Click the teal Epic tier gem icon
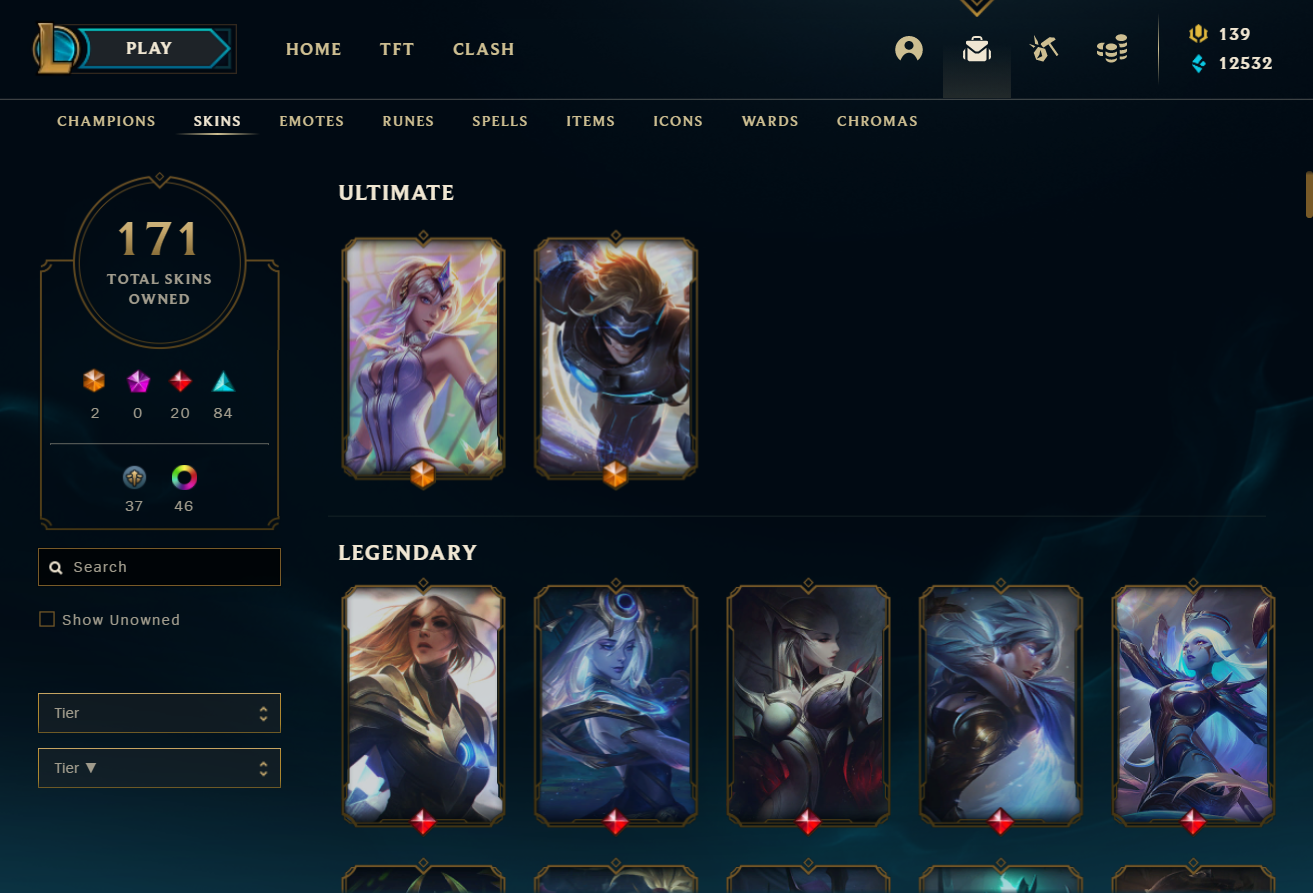This screenshot has width=1313, height=893. click(223, 381)
